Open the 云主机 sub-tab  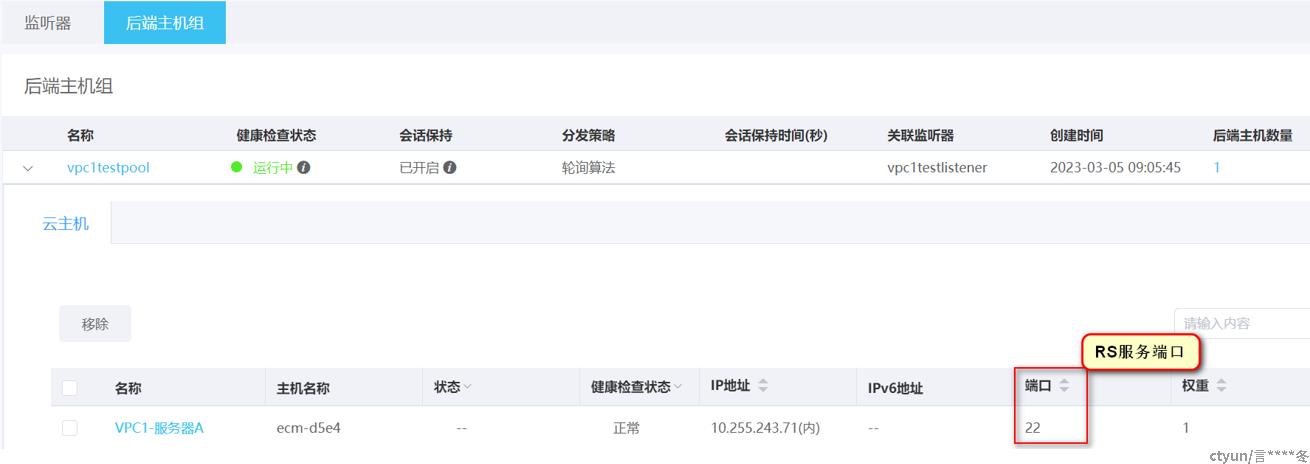(65, 223)
